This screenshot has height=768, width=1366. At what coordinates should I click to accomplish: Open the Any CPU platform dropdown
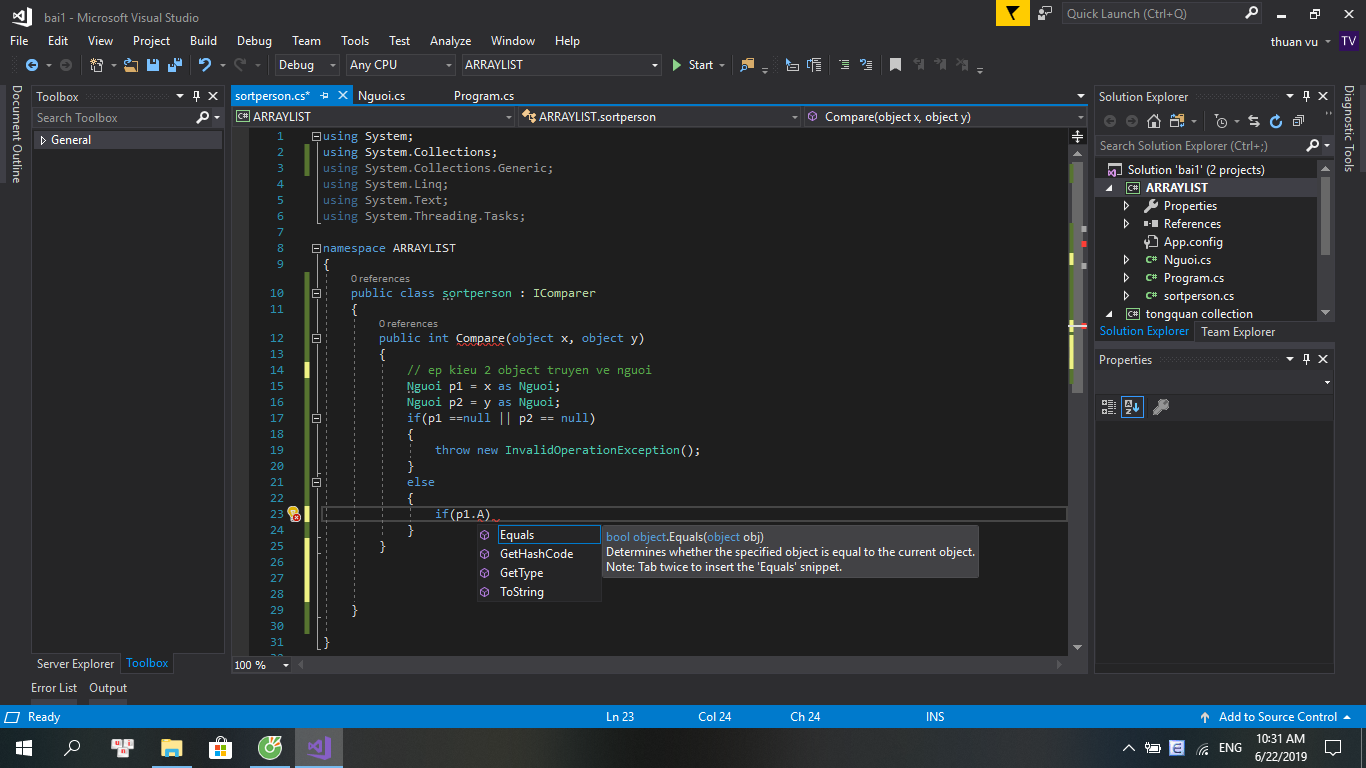tap(400, 65)
